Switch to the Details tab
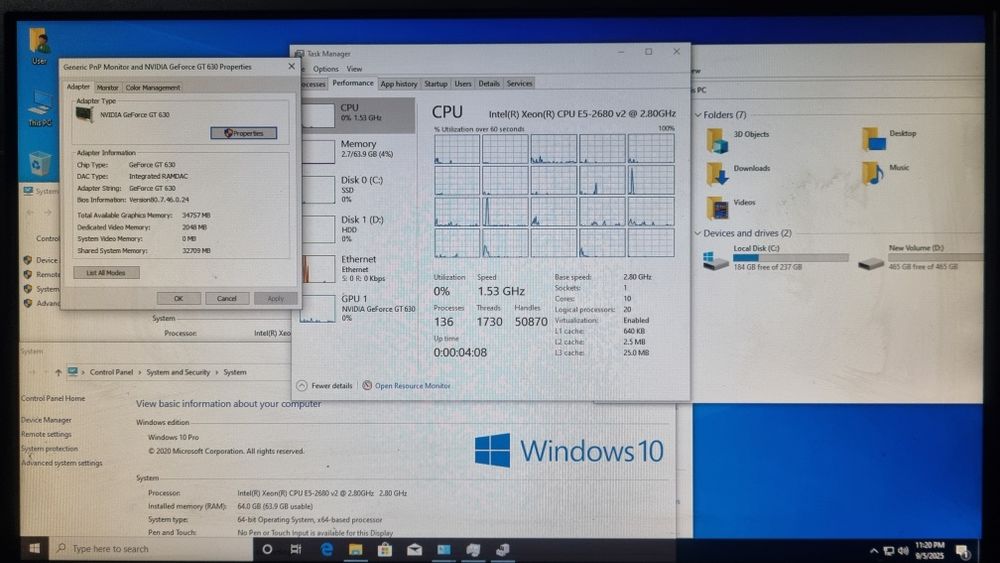 point(489,84)
